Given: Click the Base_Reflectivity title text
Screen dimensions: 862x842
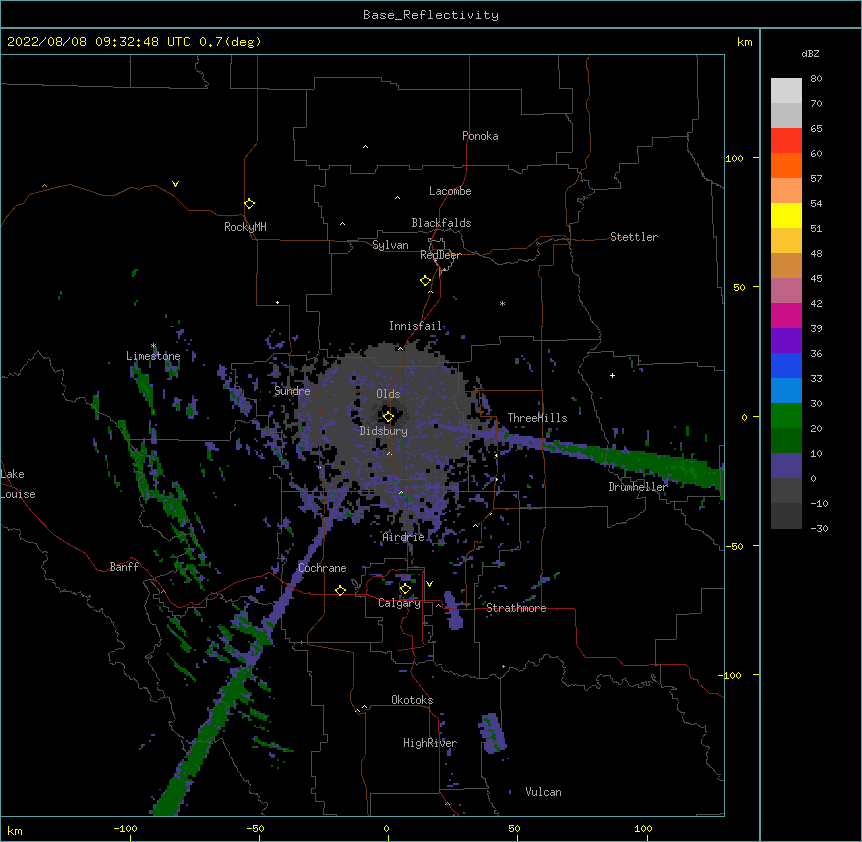Looking at the screenshot, I should click(431, 15).
